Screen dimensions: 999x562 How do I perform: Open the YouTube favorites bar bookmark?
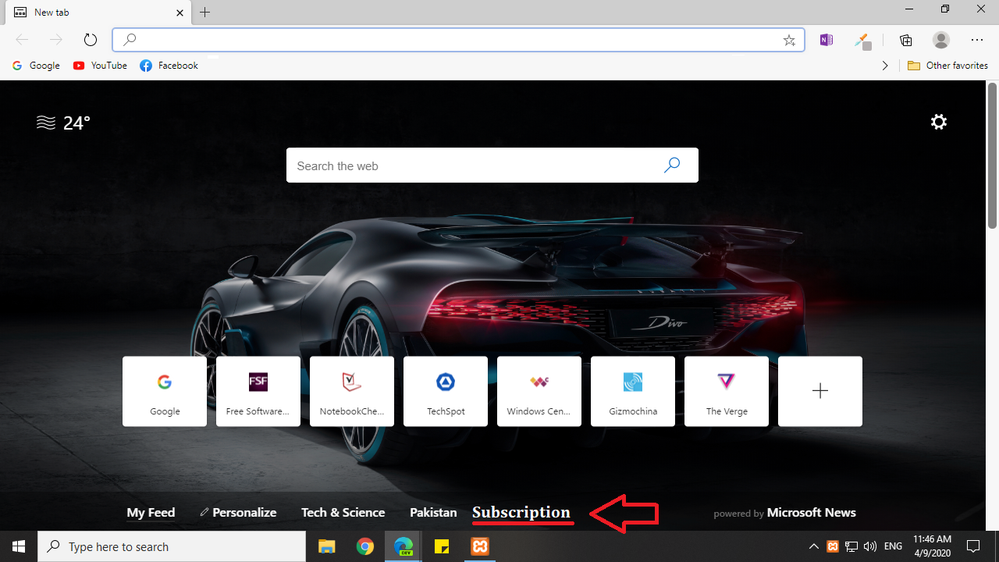100,66
